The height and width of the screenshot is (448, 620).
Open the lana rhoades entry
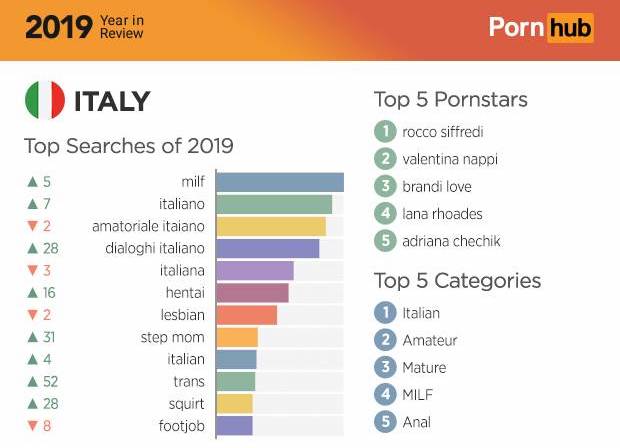point(443,213)
